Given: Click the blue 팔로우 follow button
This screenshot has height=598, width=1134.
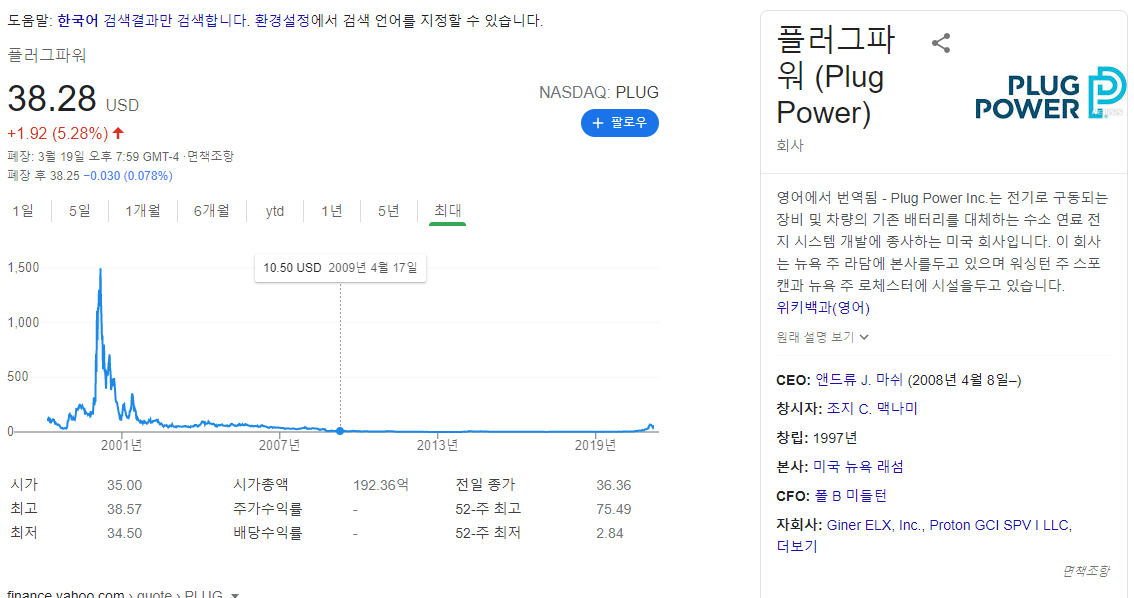Looking at the screenshot, I should [620, 123].
